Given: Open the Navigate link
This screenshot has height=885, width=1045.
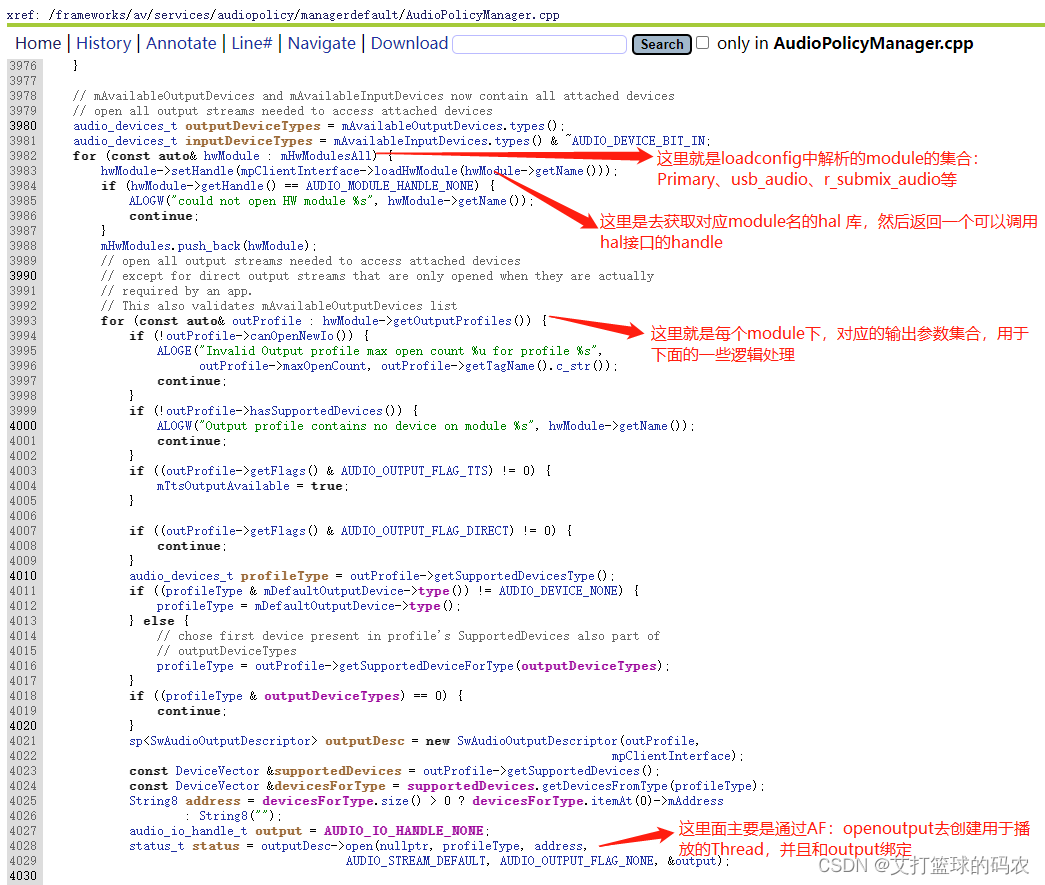Looking at the screenshot, I should 321,43.
